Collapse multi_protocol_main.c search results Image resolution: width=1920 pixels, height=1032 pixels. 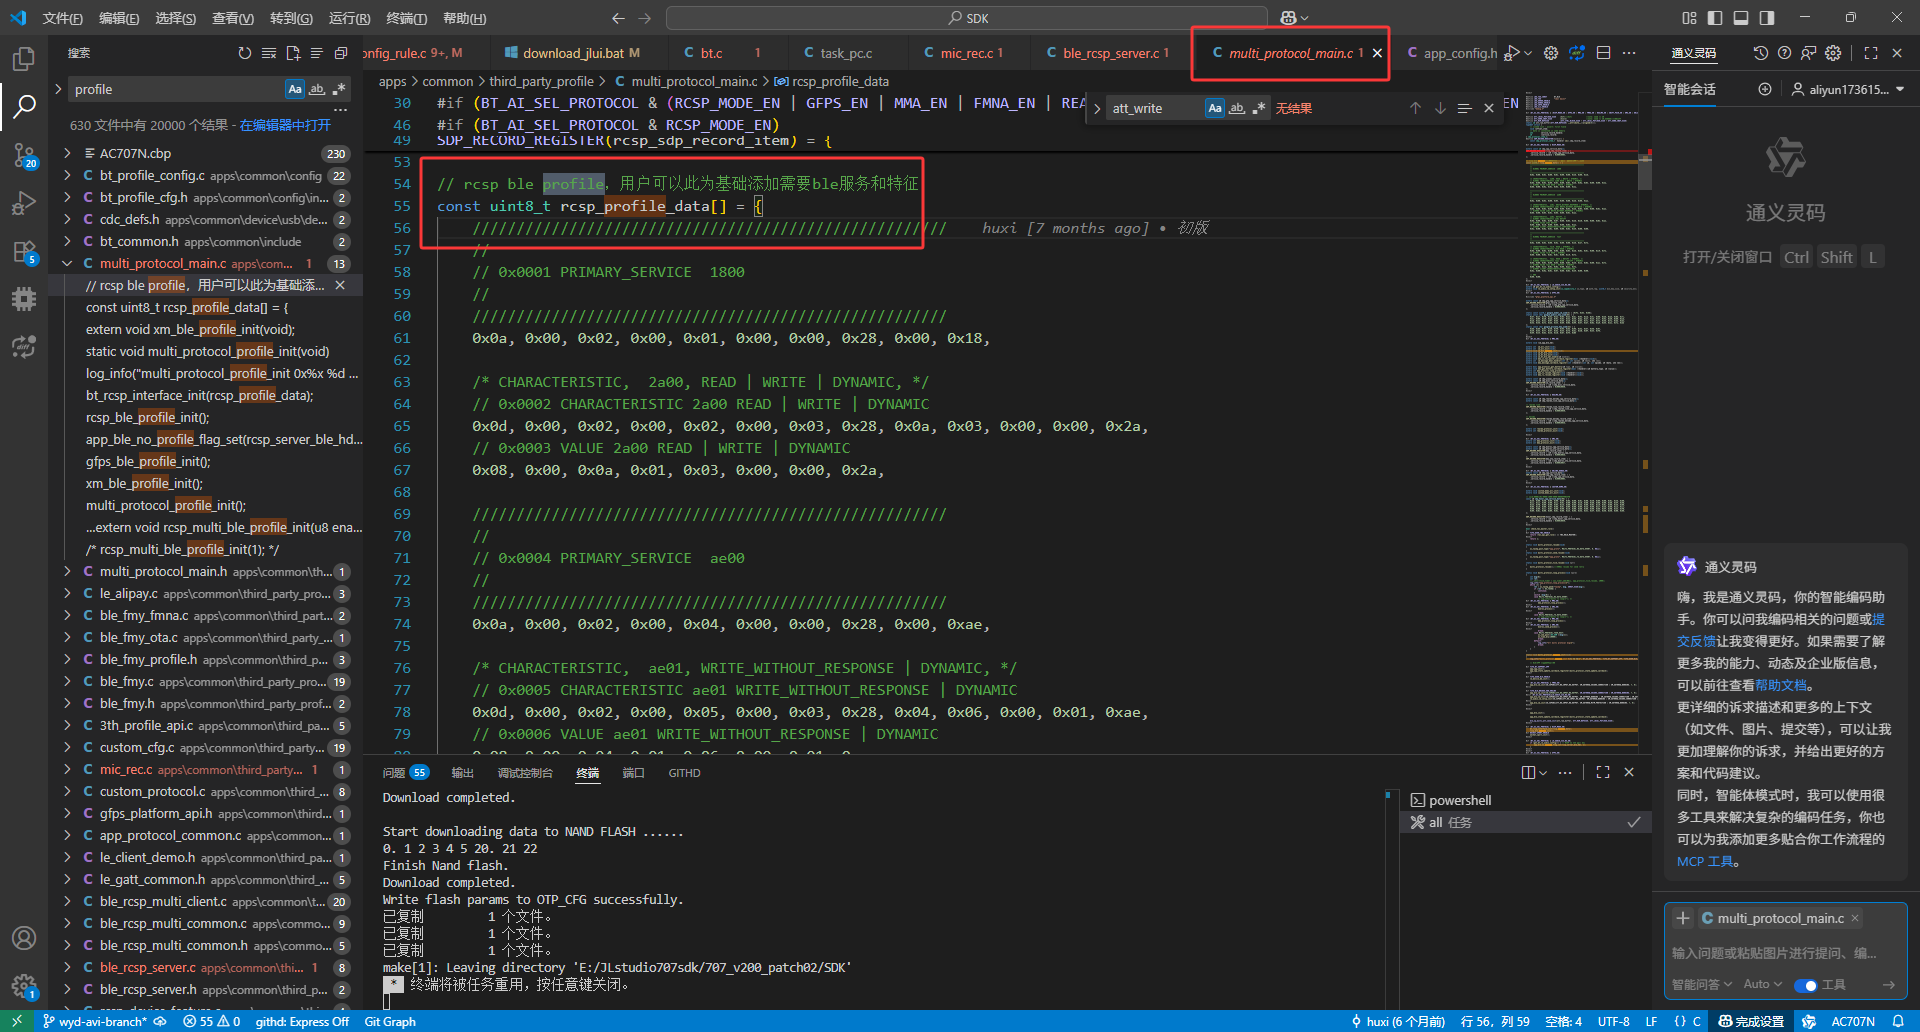click(67, 263)
